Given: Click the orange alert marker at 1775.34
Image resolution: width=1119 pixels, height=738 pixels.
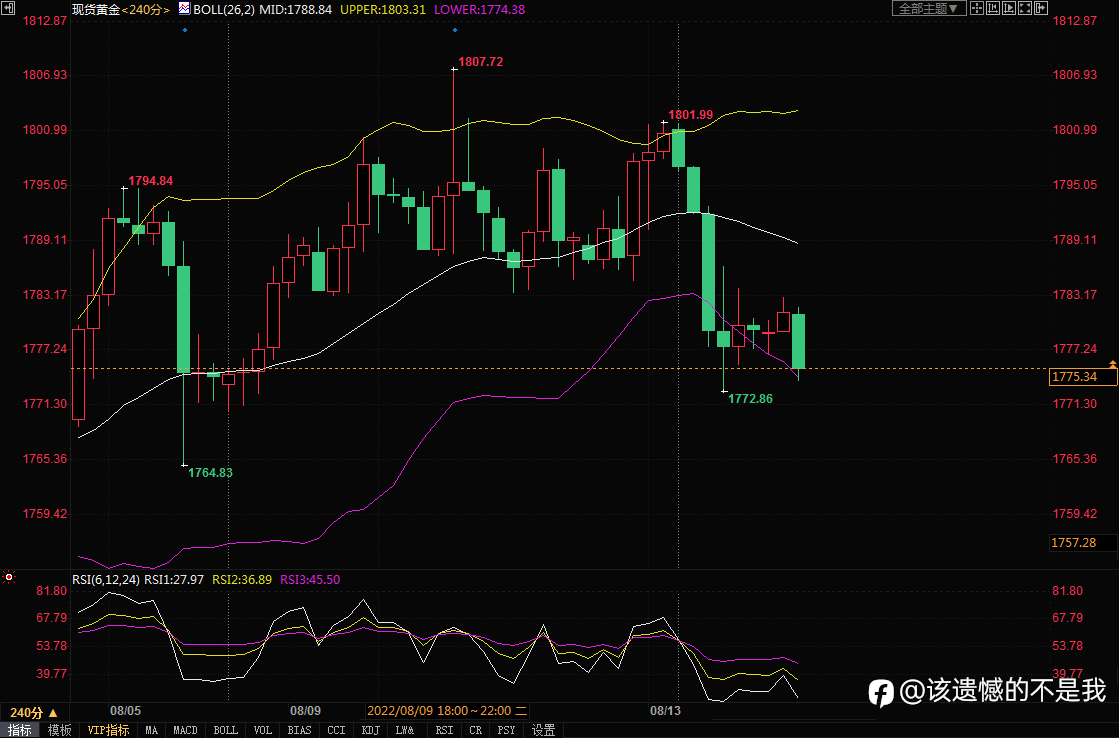Looking at the screenshot, I should click(1113, 365).
